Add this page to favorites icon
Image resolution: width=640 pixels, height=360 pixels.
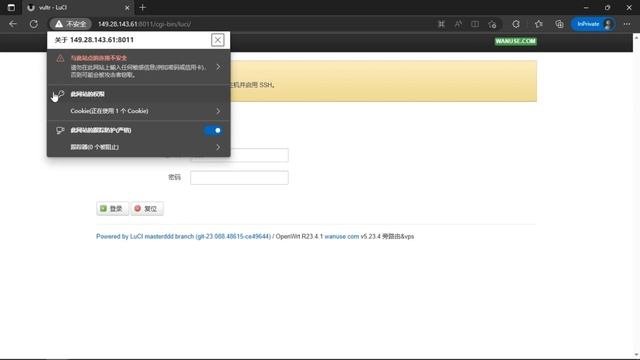(x=492, y=24)
